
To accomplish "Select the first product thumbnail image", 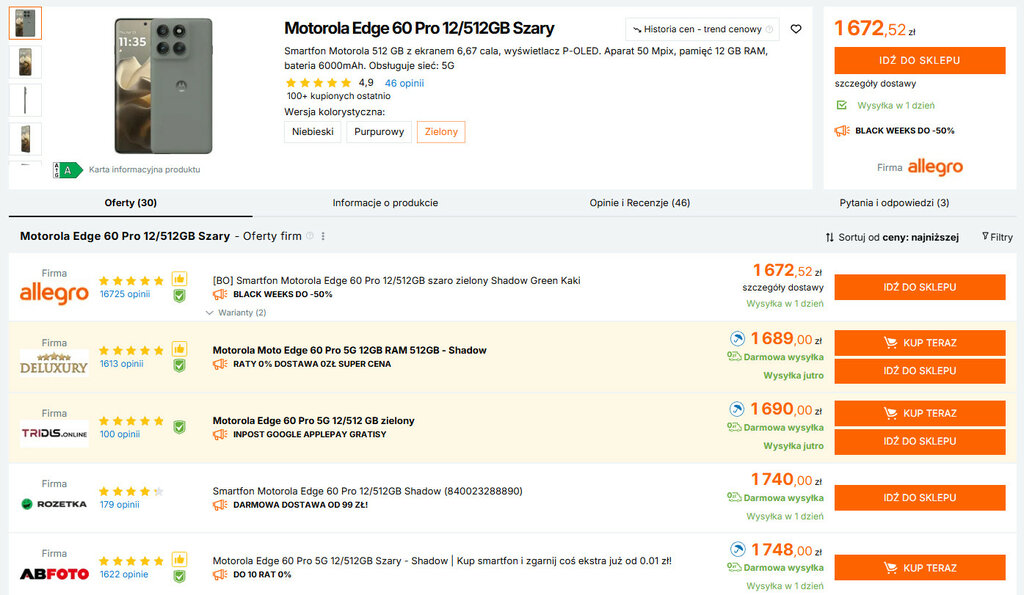I will [x=25, y=23].
